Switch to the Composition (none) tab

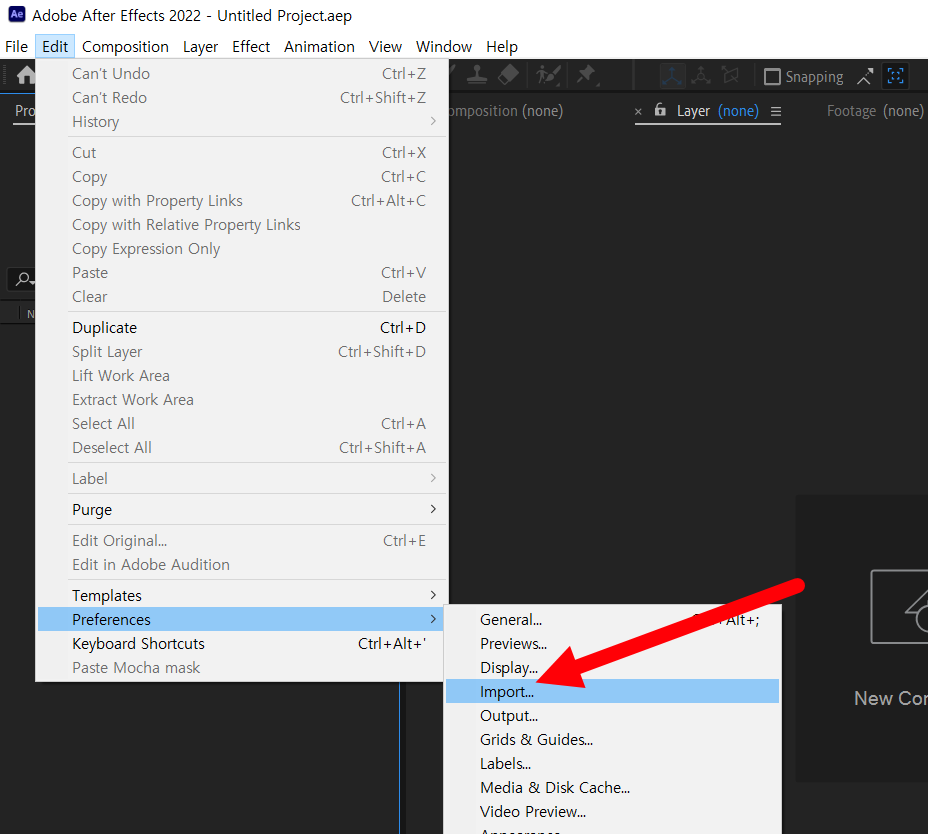[x=506, y=111]
